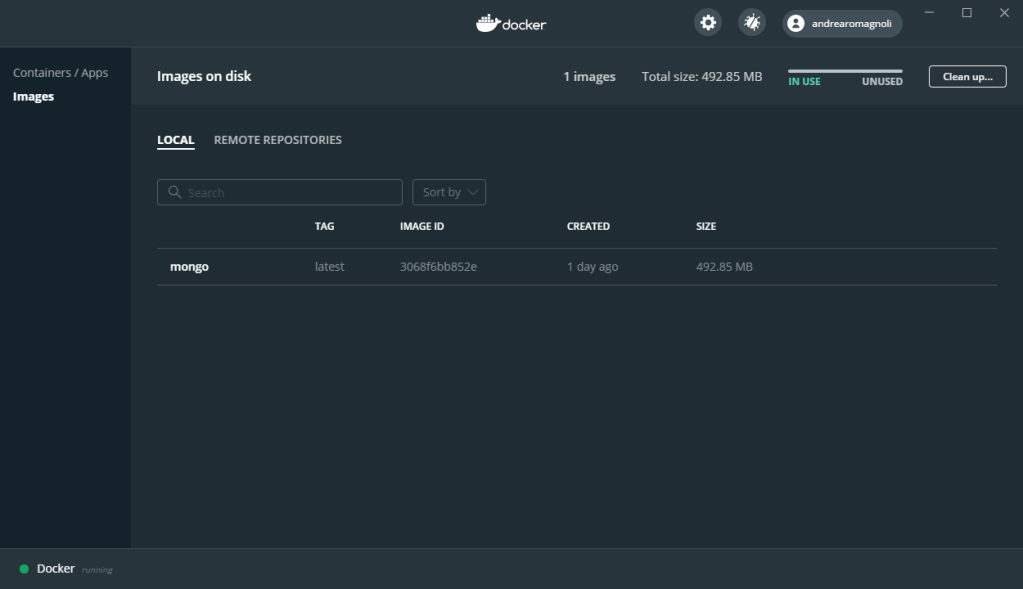Viewport: 1023px width, 589px height.
Task: Minimize the Docker window
Action: [929, 12]
